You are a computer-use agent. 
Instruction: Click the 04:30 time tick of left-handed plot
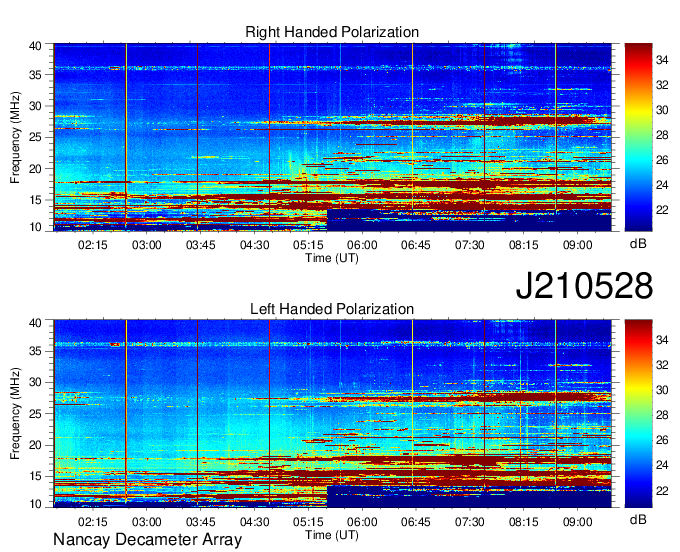click(255, 522)
